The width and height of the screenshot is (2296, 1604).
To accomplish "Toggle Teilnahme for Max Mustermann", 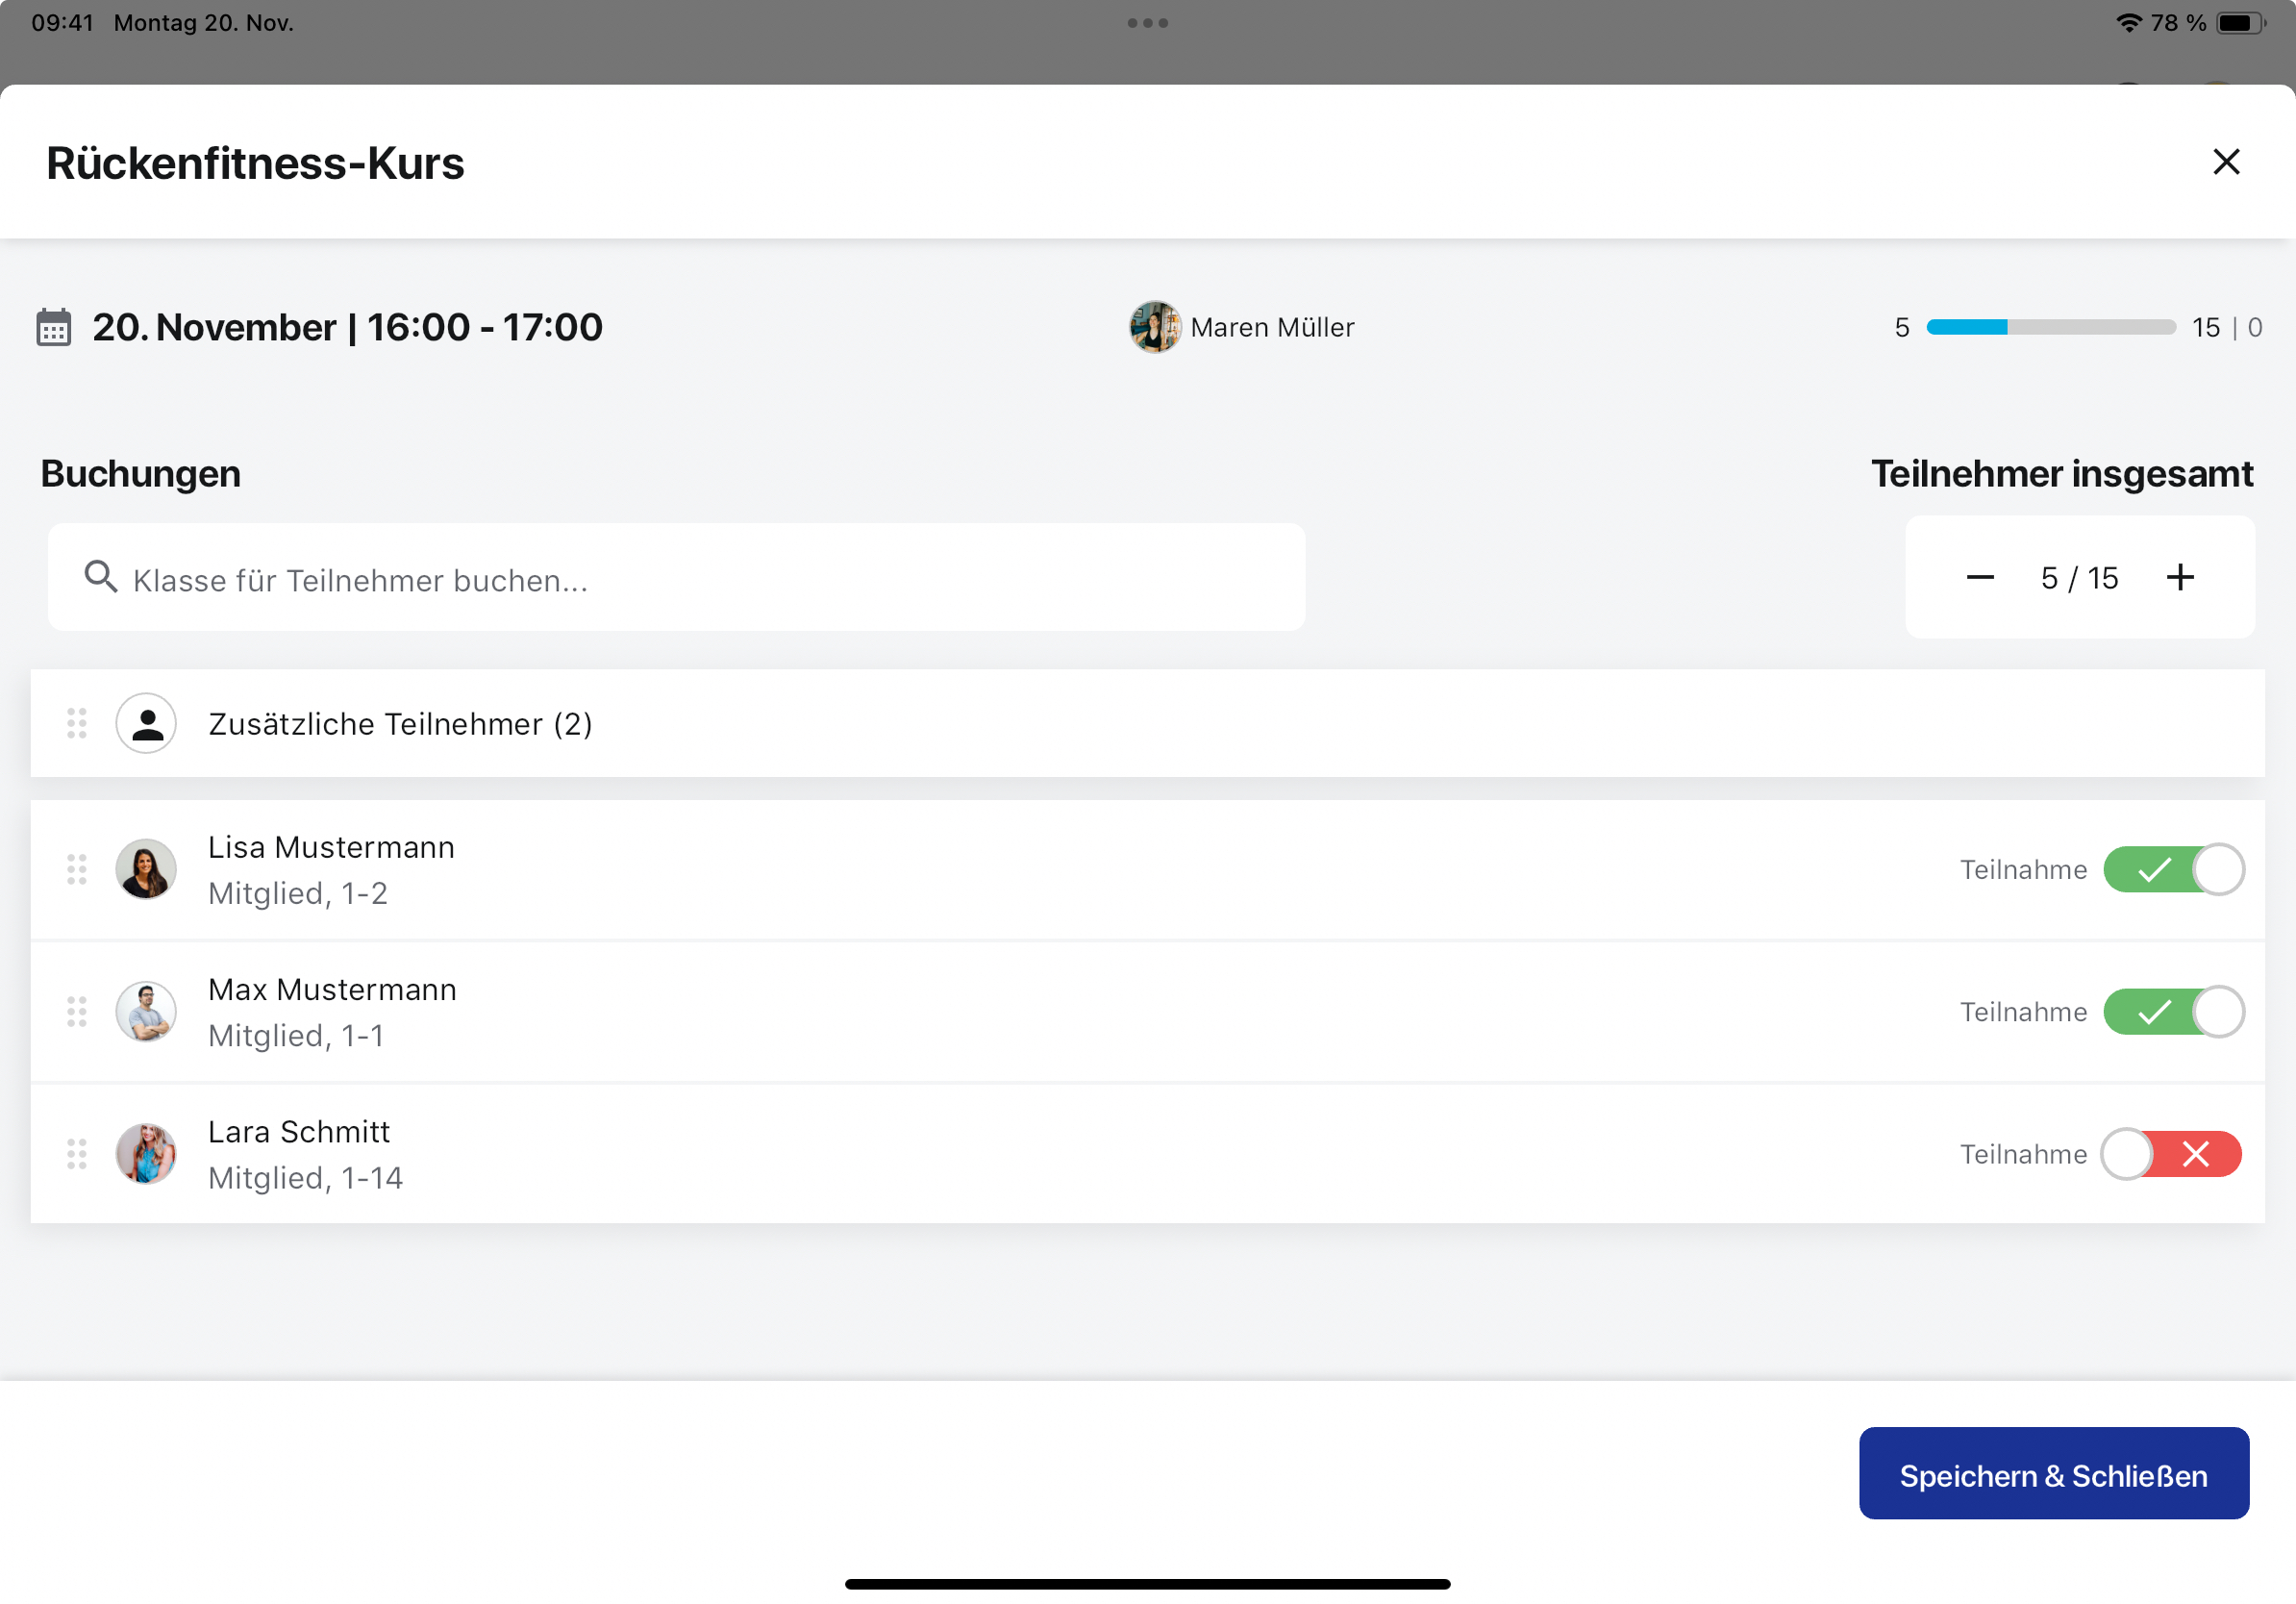I will point(2173,1012).
